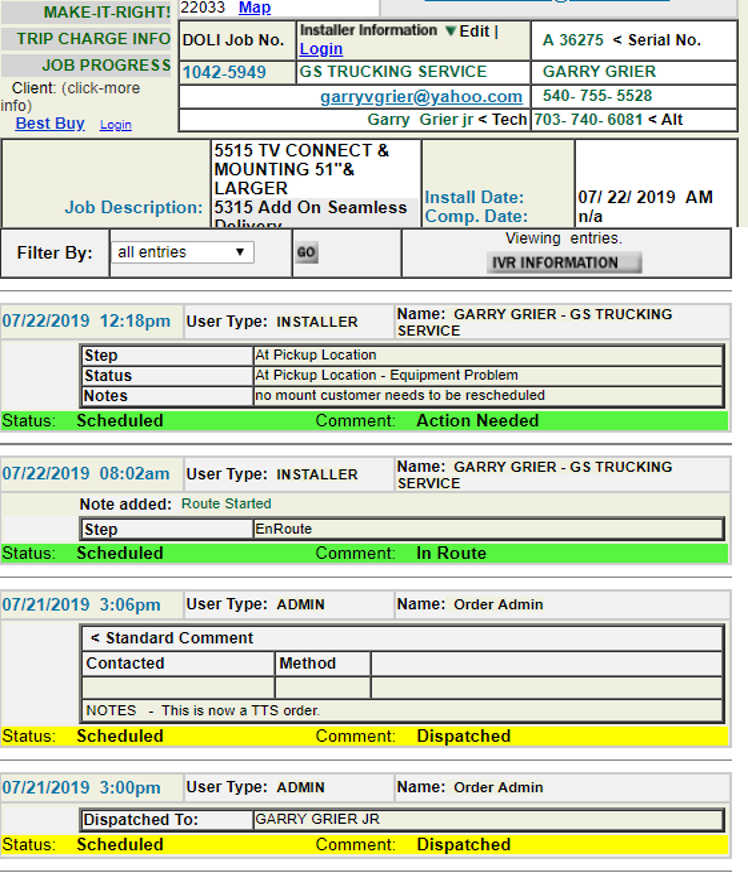Click green triangle beside Installer Information

[x=449, y=31]
